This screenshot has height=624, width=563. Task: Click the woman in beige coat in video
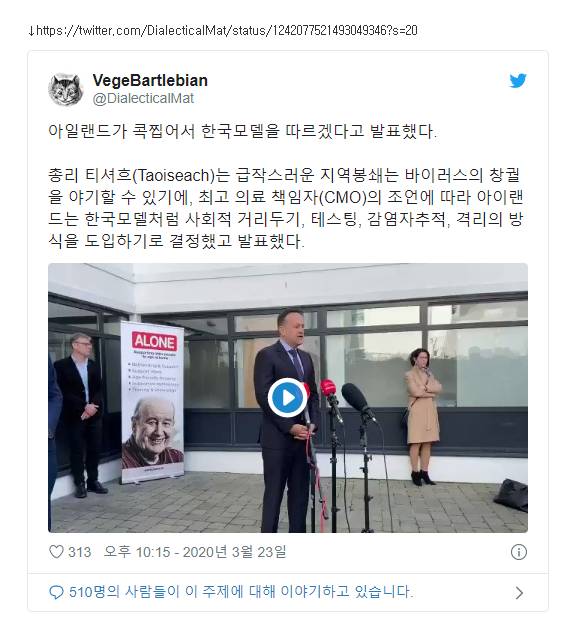pos(423,417)
